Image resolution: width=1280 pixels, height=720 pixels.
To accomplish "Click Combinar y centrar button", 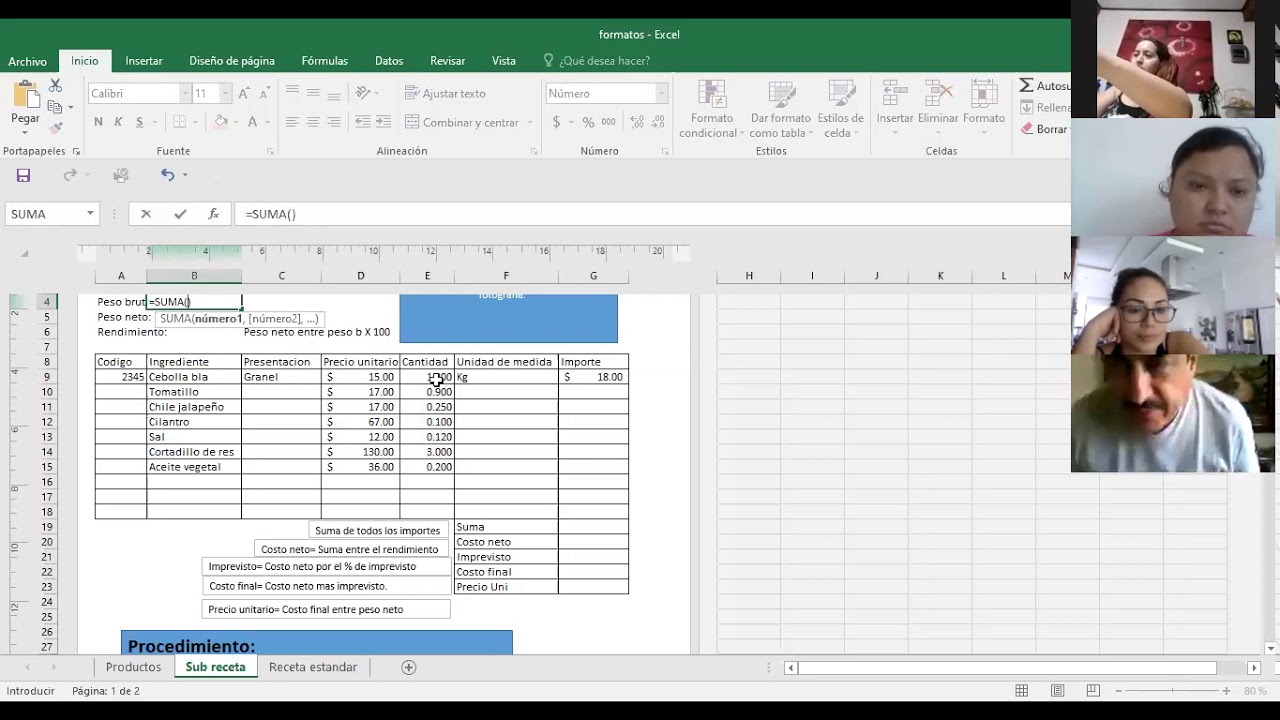I will [x=463, y=122].
